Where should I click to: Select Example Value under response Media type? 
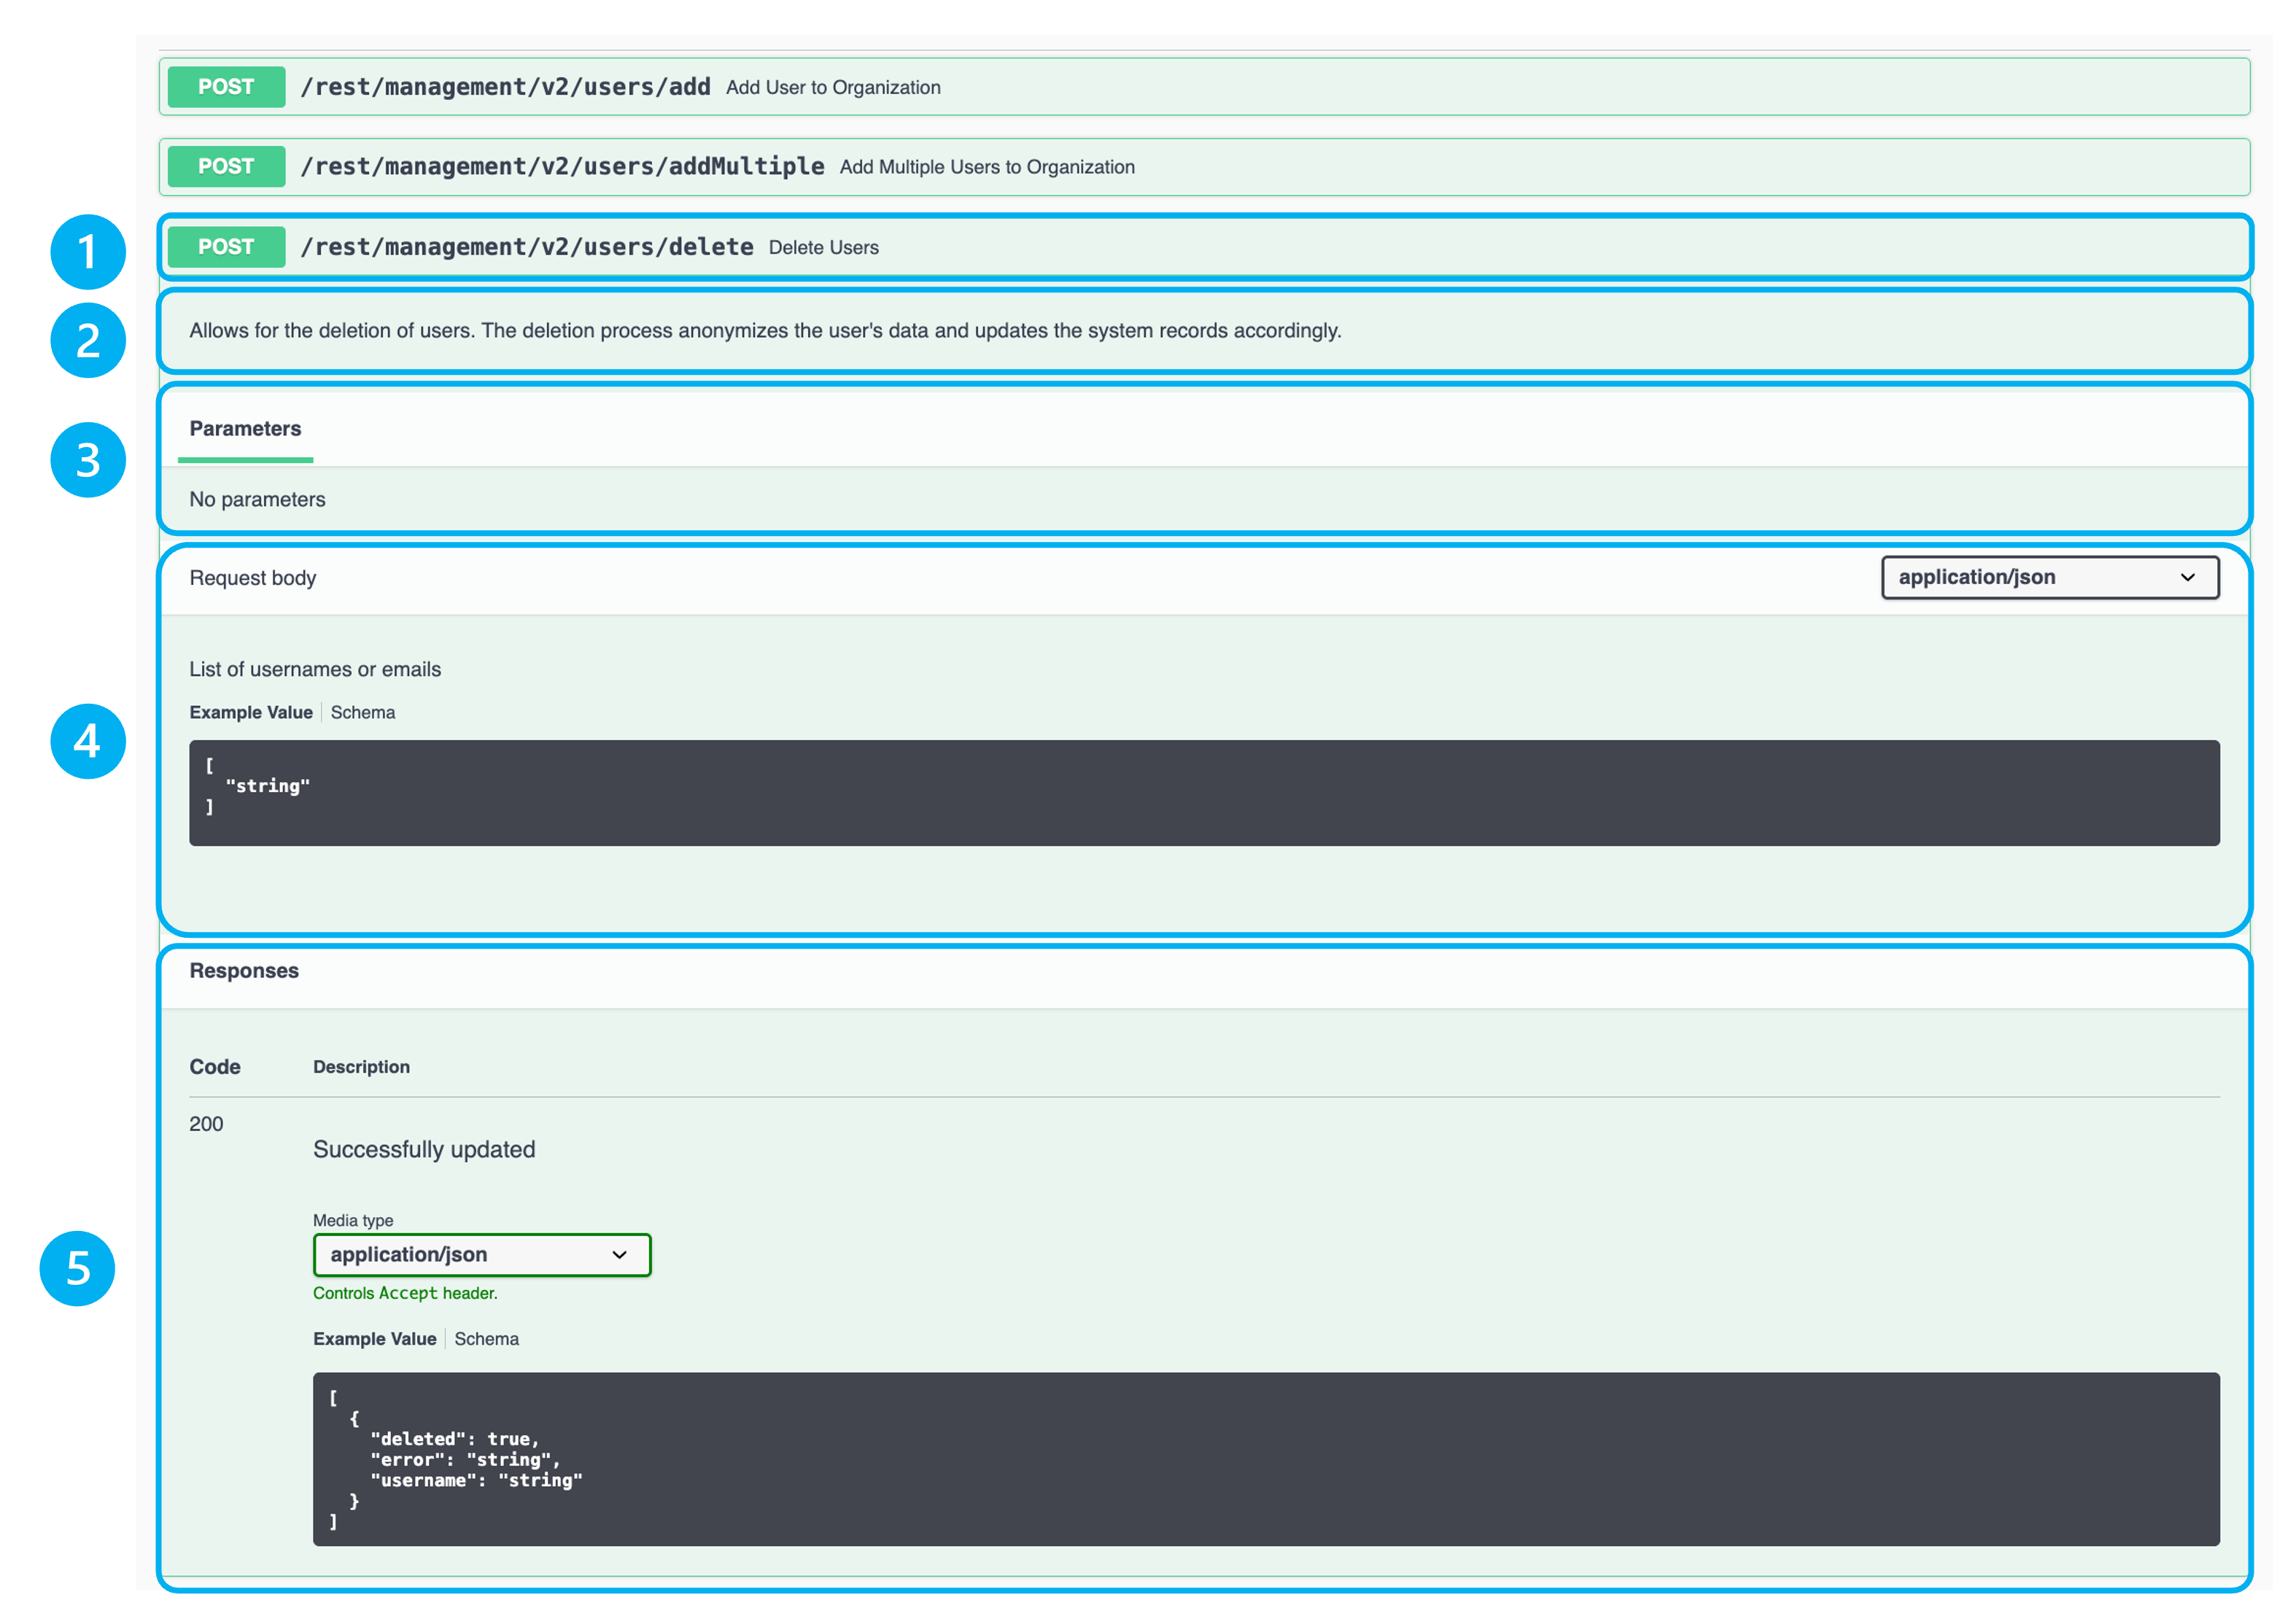[x=375, y=1339]
